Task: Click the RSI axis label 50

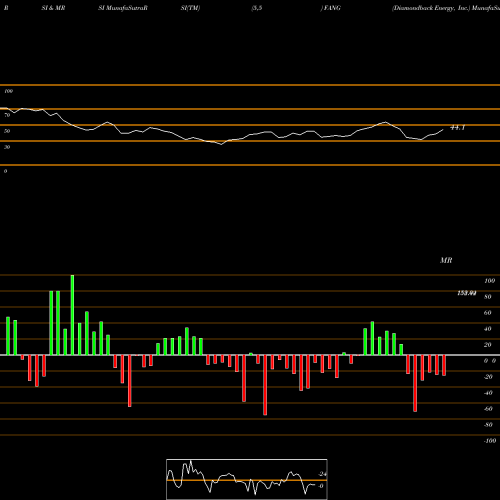Action: pos(7,131)
